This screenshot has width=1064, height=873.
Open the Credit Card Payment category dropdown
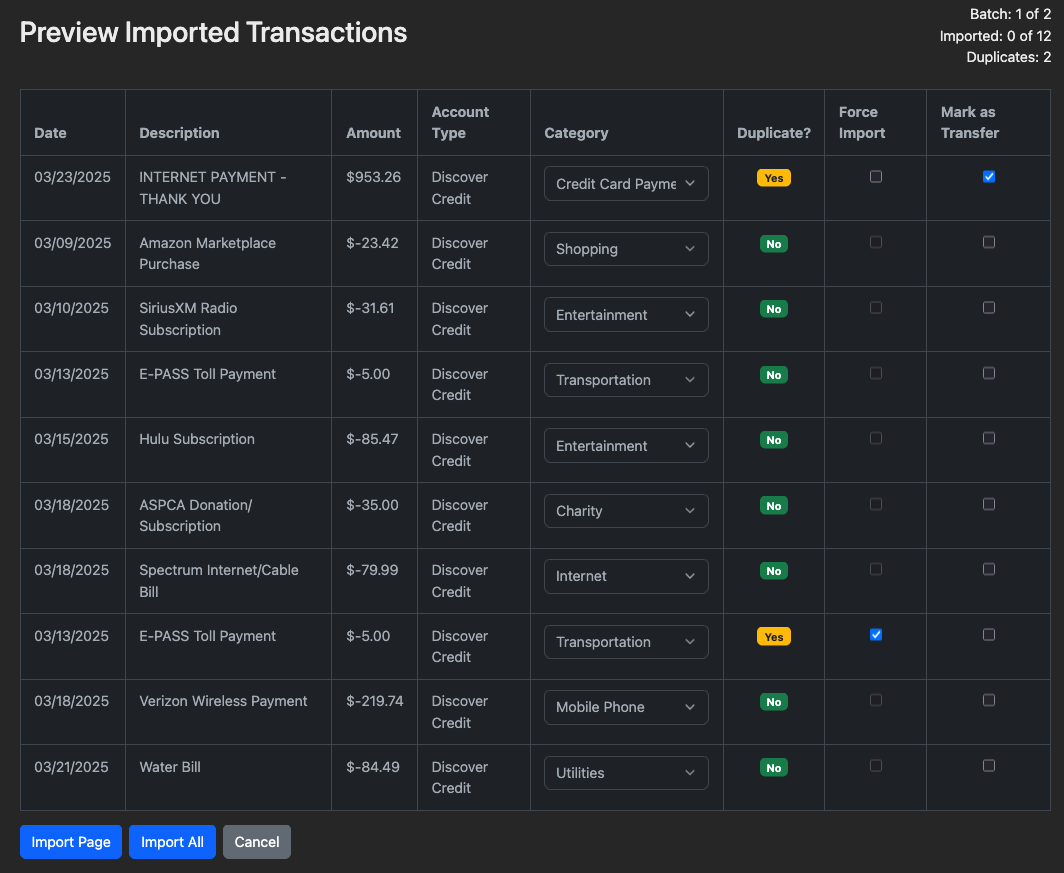[626, 184]
